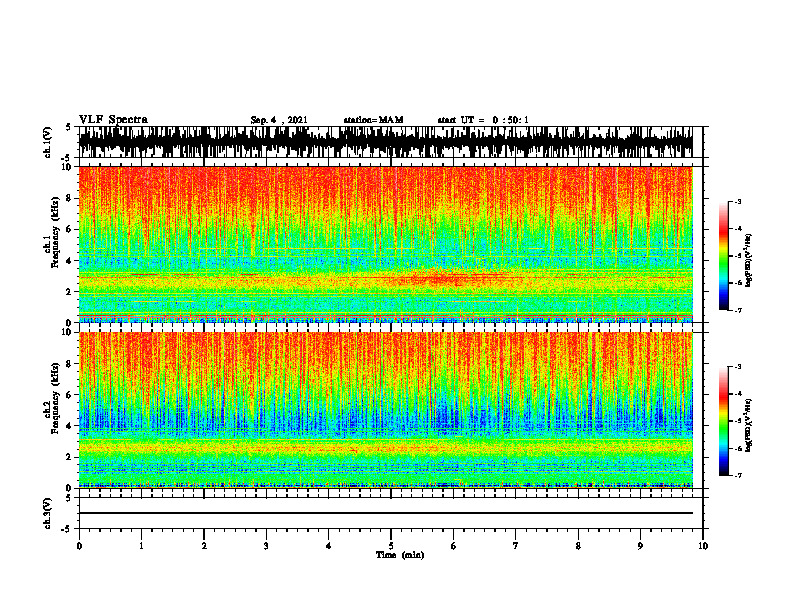The image size is (792, 612).
Task: Click the "-7" label on ch.2 color scale
Action: [738, 475]
